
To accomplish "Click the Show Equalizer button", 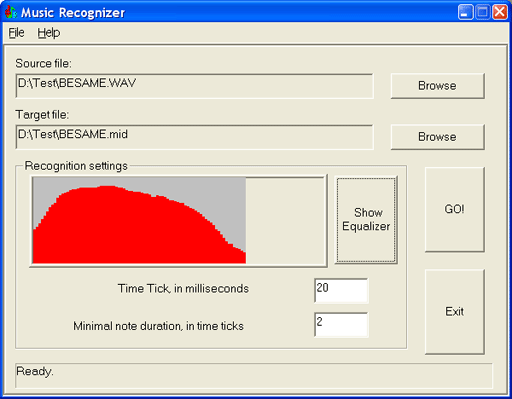I will point(366,220).
